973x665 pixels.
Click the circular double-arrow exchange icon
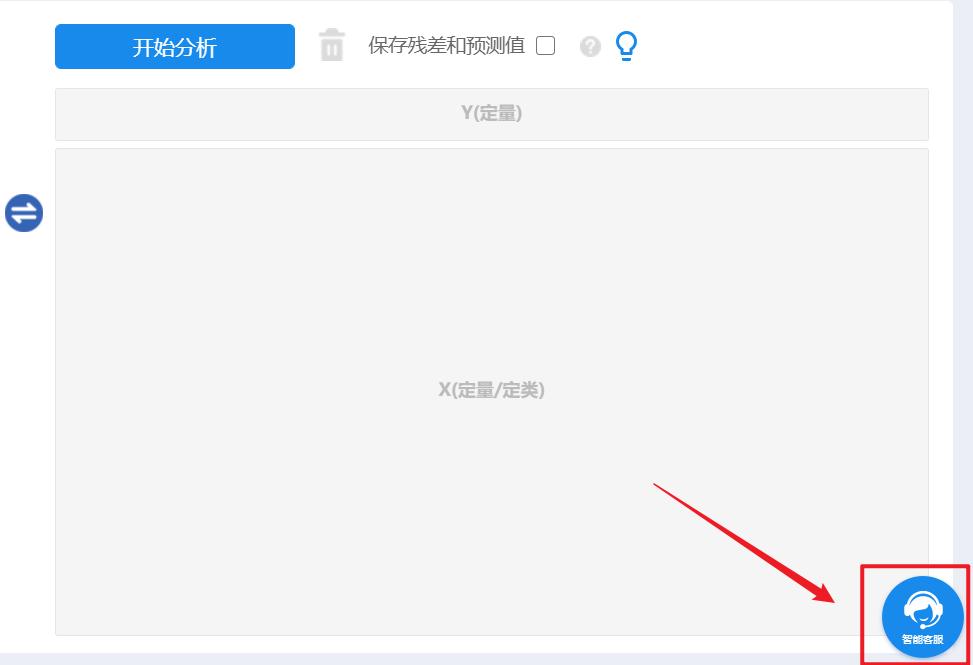click(23, 212)
